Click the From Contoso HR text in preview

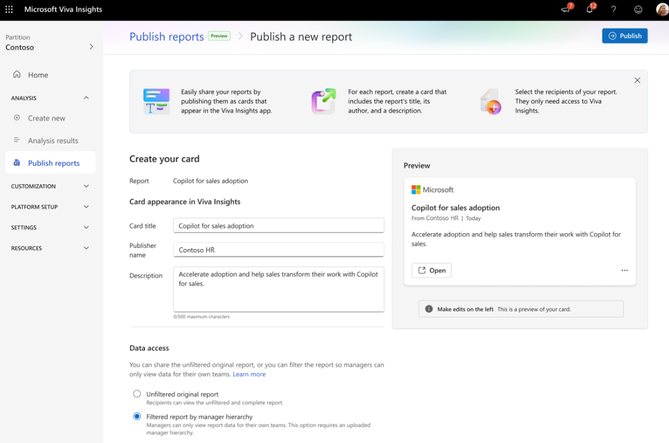(x=435, y=218)
